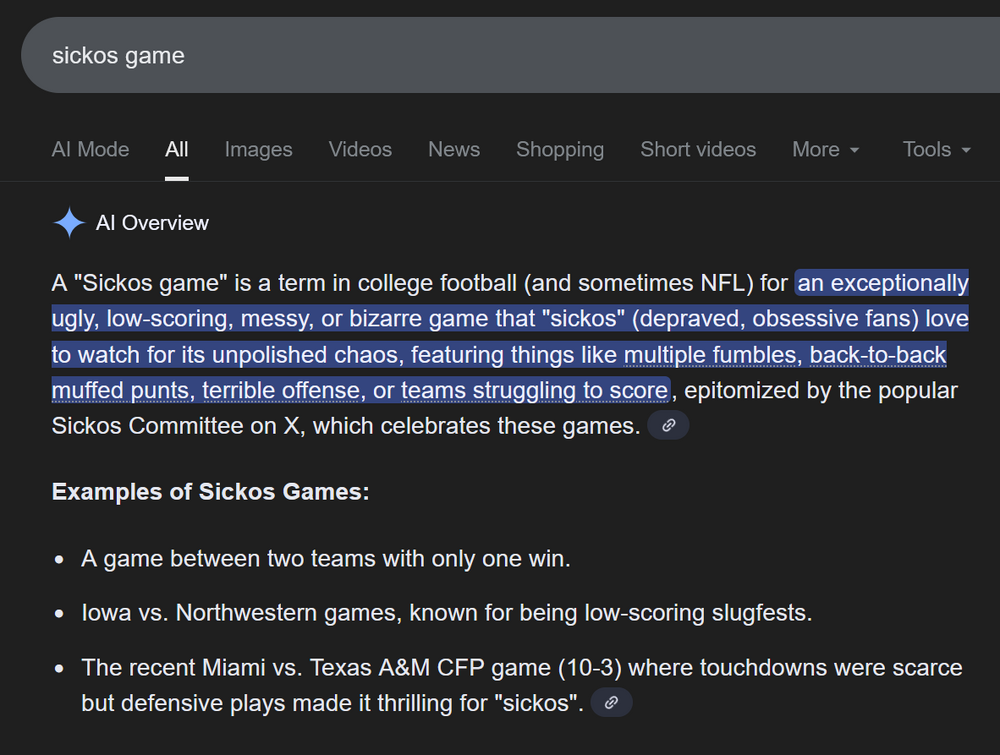The width and height of the screenshot is (1000, 755).
Task: Click the "Examples of Sickos Games:" heading
Action: (211, 492)
